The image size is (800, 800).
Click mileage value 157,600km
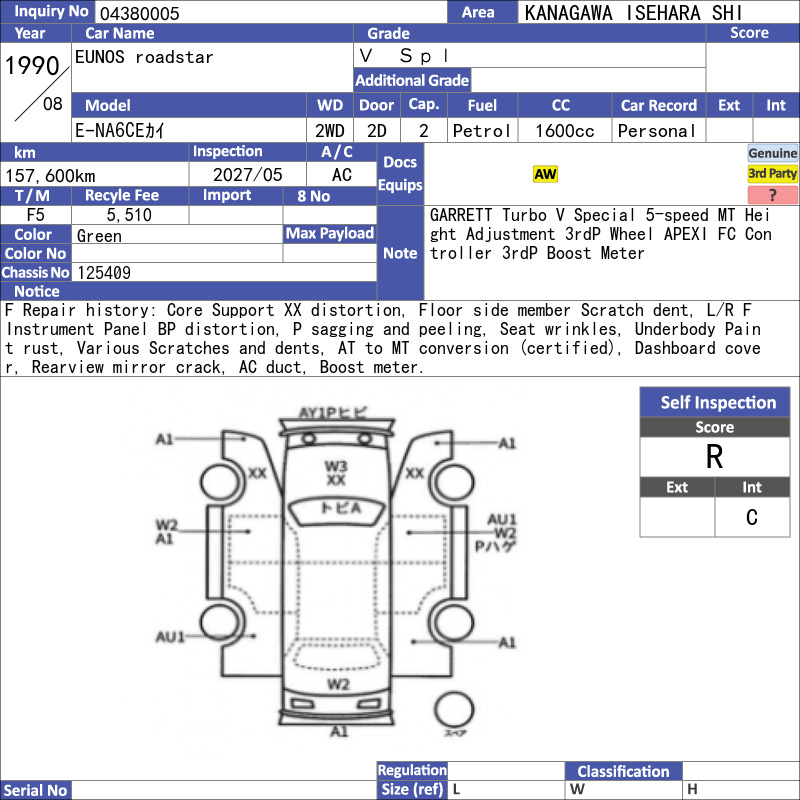(50, 176)
